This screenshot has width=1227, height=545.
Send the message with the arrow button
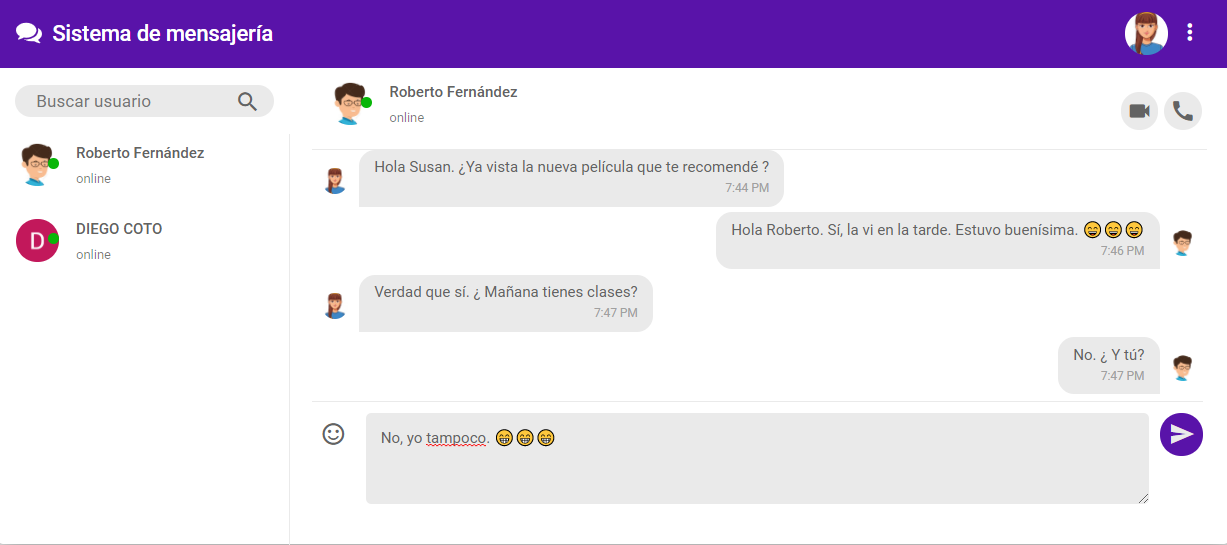coord(1181,434)
